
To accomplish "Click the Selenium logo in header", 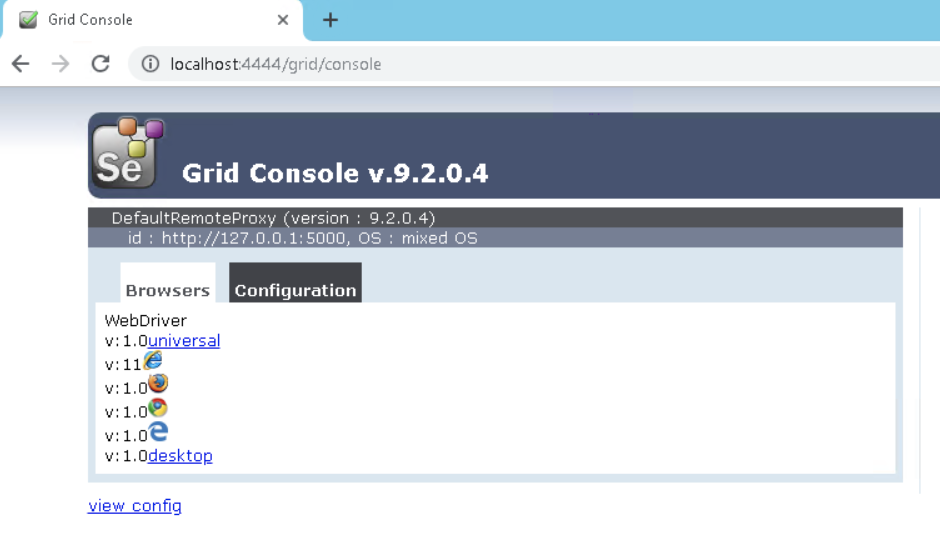I will click(128, 153).
